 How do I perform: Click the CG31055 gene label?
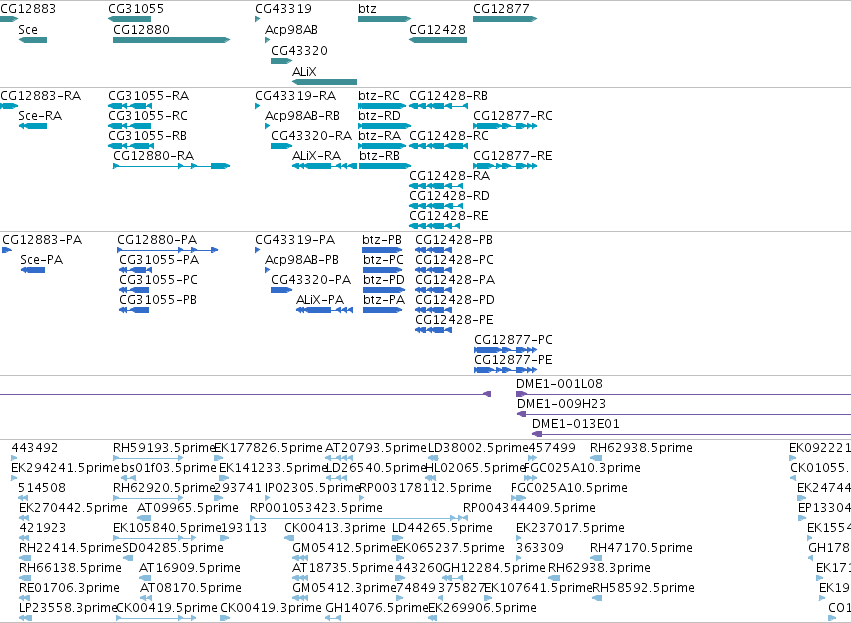pyautogui.click(x=136, y=9)
